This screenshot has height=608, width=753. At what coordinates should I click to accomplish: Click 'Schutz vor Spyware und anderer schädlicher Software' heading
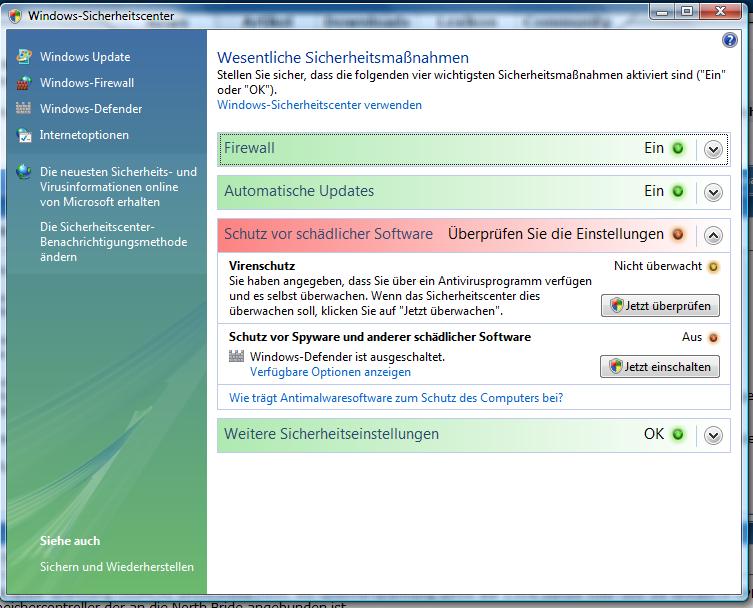380,337
